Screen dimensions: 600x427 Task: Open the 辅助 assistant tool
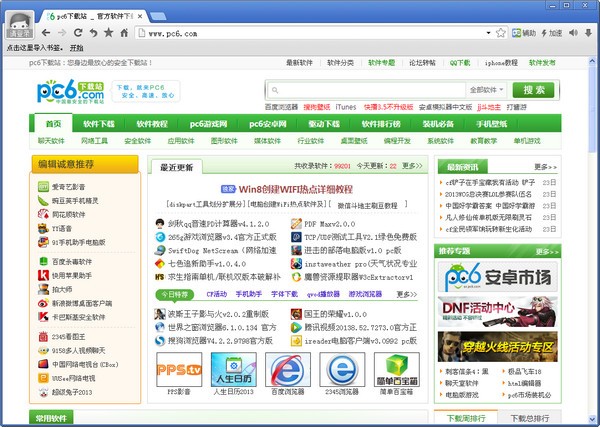point(523,33)
